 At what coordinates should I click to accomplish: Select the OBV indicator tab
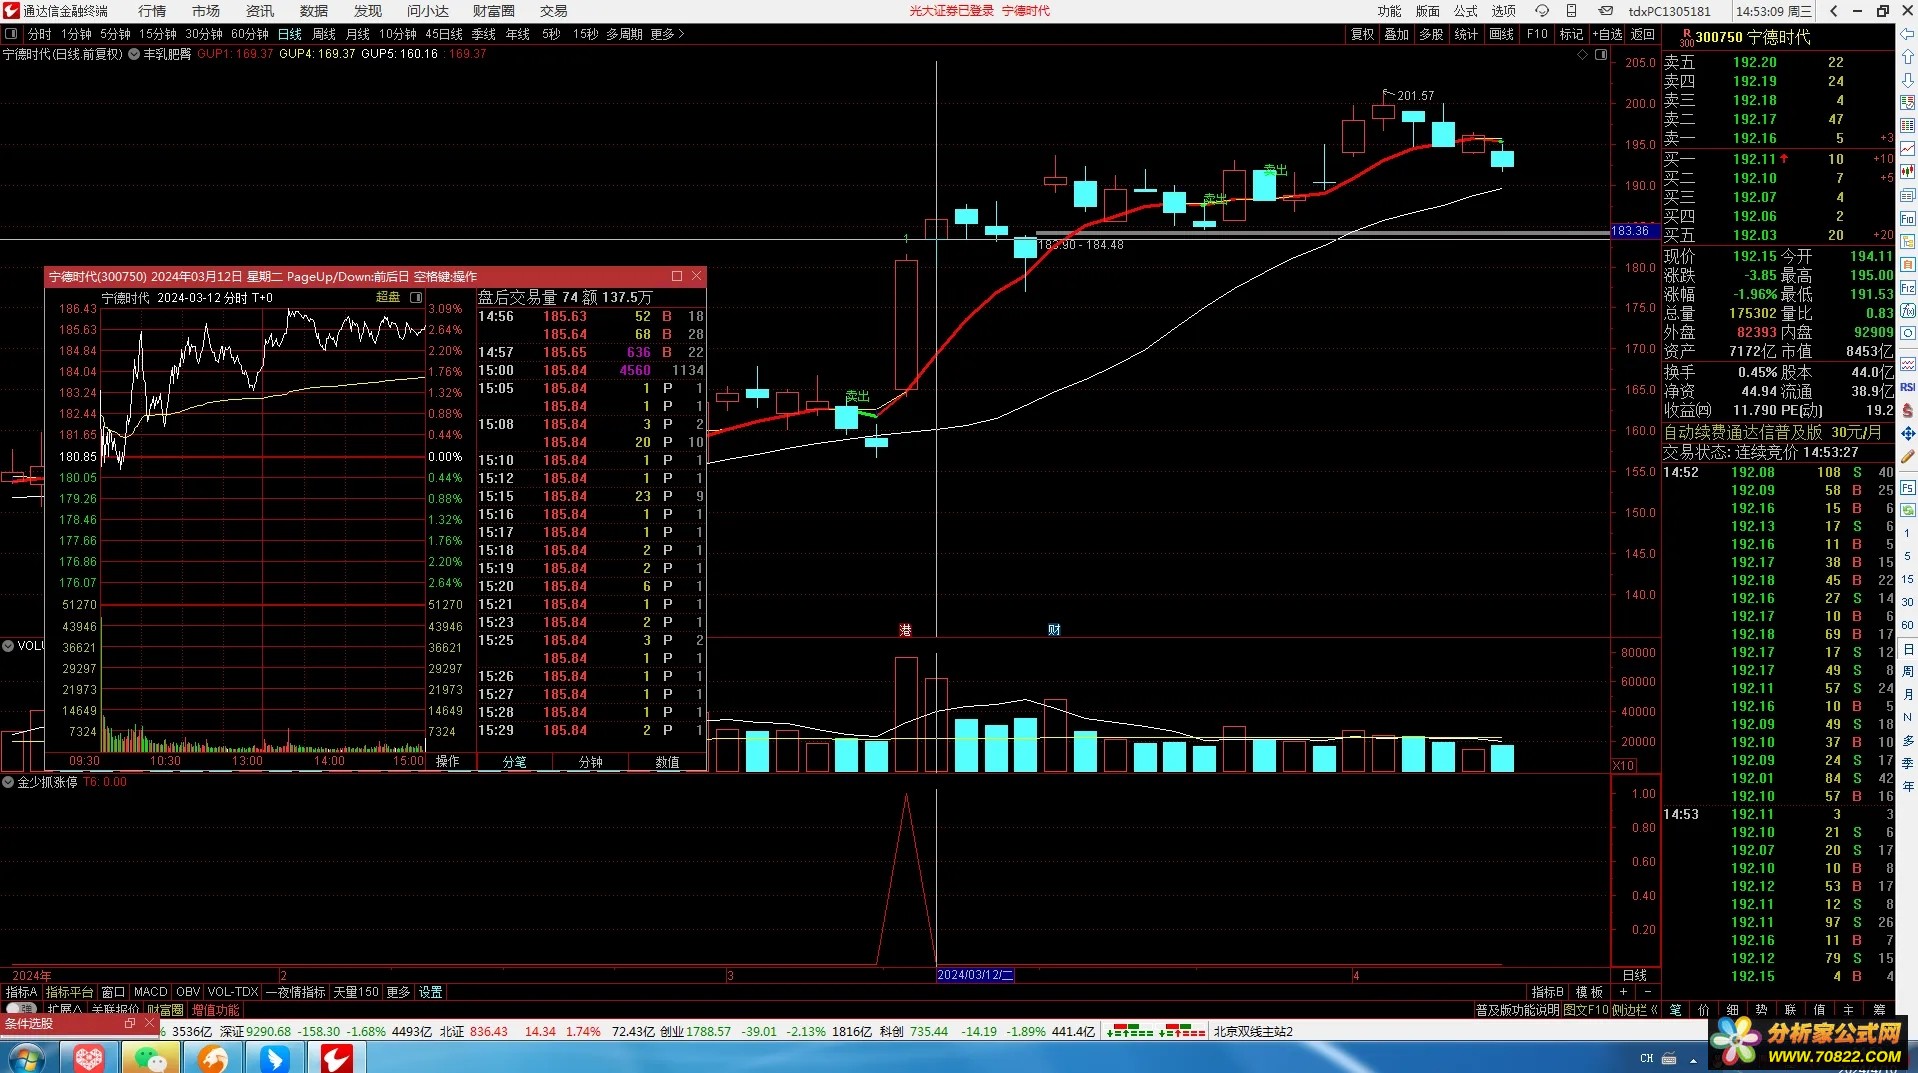(x=188, y=992)
